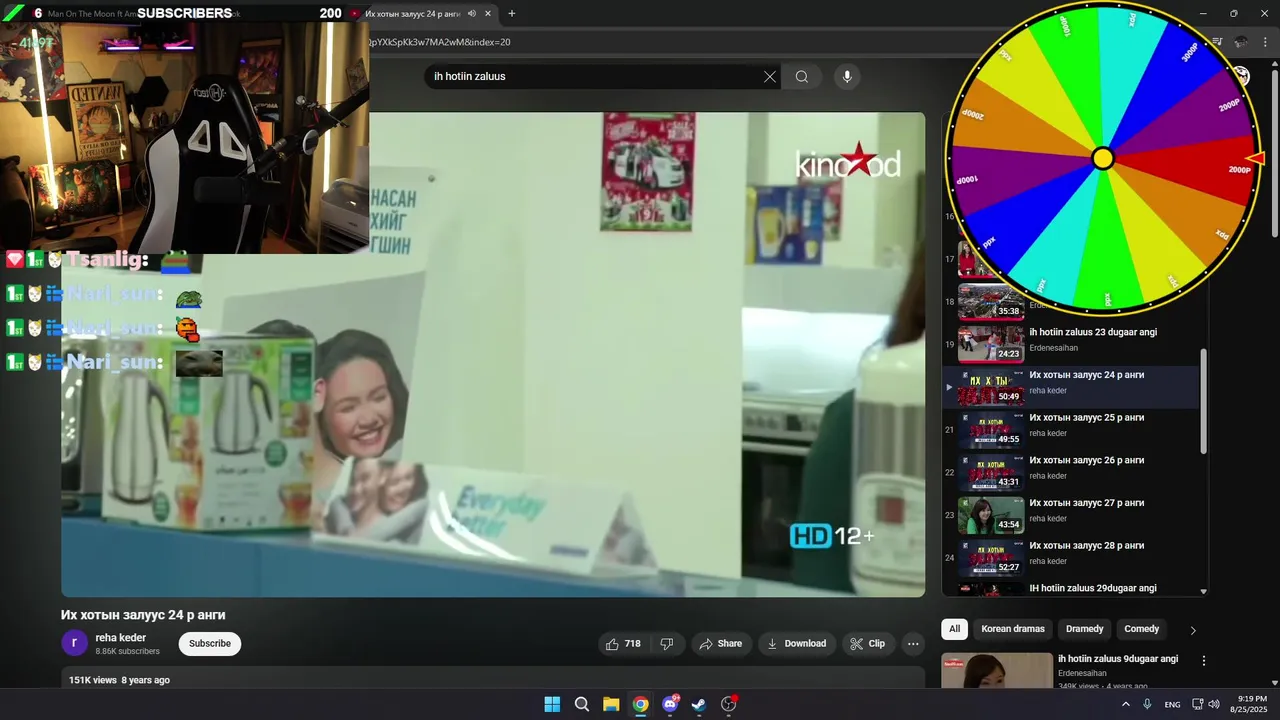This screenshot has height=720, width=1280.
Task: Play playlist item 'IH hotiin zaluus 29dugaar angi'
Action: 1093,588
